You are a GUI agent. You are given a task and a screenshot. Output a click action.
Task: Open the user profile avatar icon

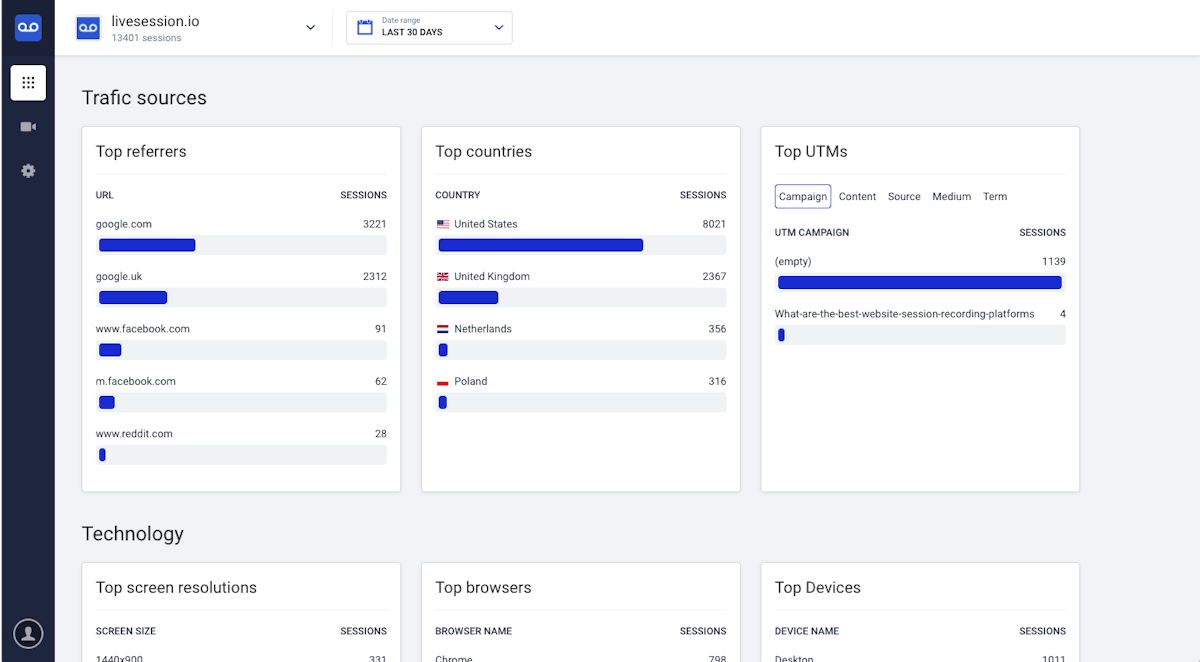[28, 633]
